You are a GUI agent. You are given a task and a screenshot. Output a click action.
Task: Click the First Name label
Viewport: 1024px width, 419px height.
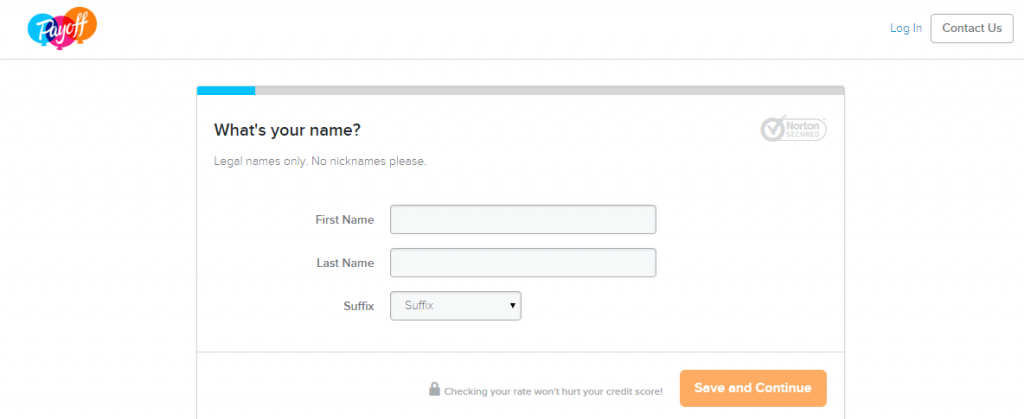click(x=345, y=220)
